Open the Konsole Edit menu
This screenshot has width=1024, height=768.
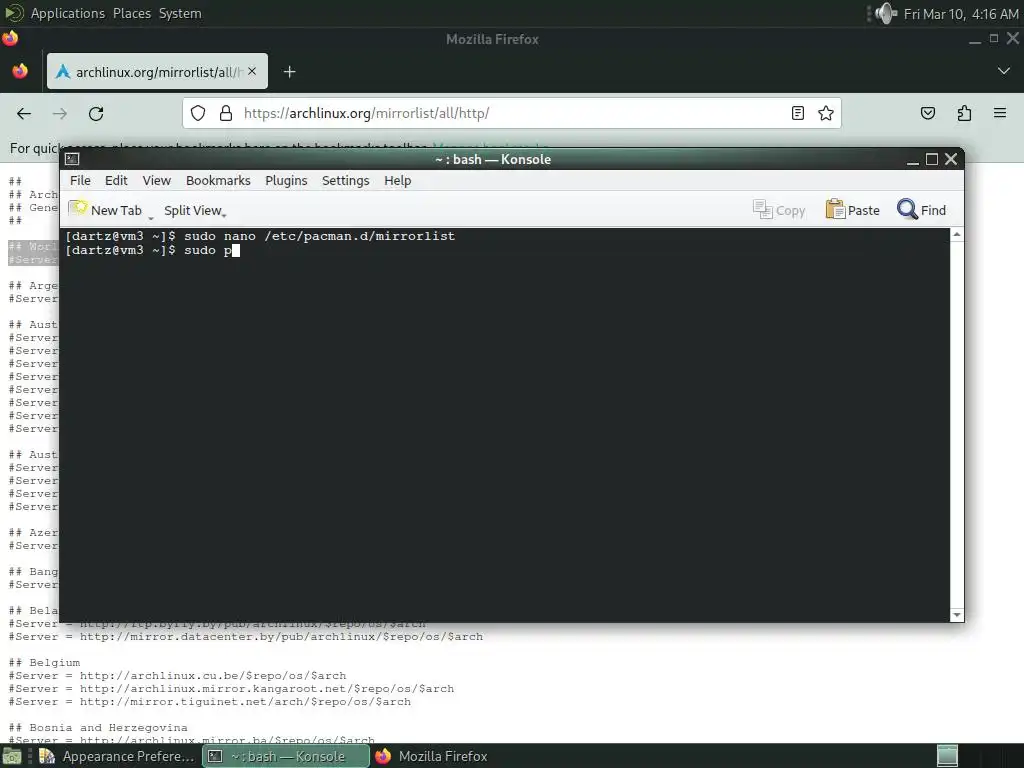tap(116, 180)
